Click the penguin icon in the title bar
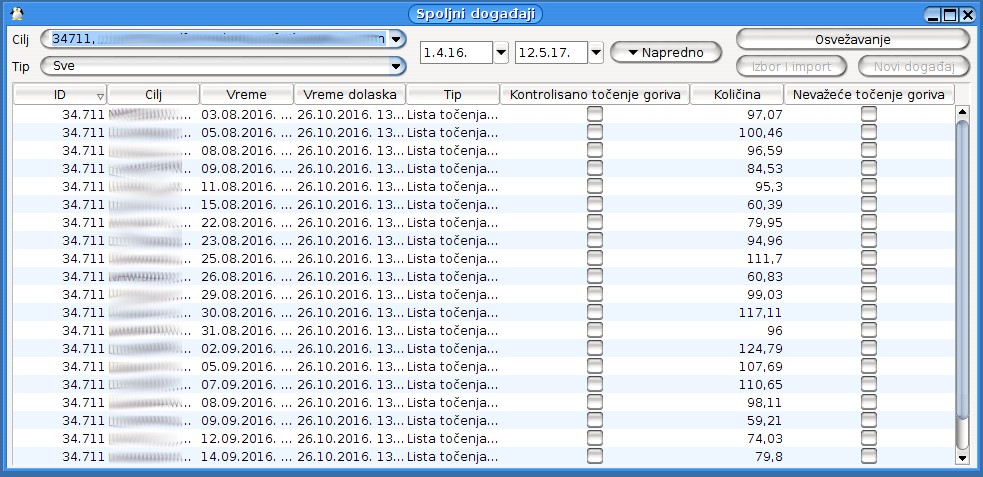Screen dimensions: 983x477 coord(16,14)
